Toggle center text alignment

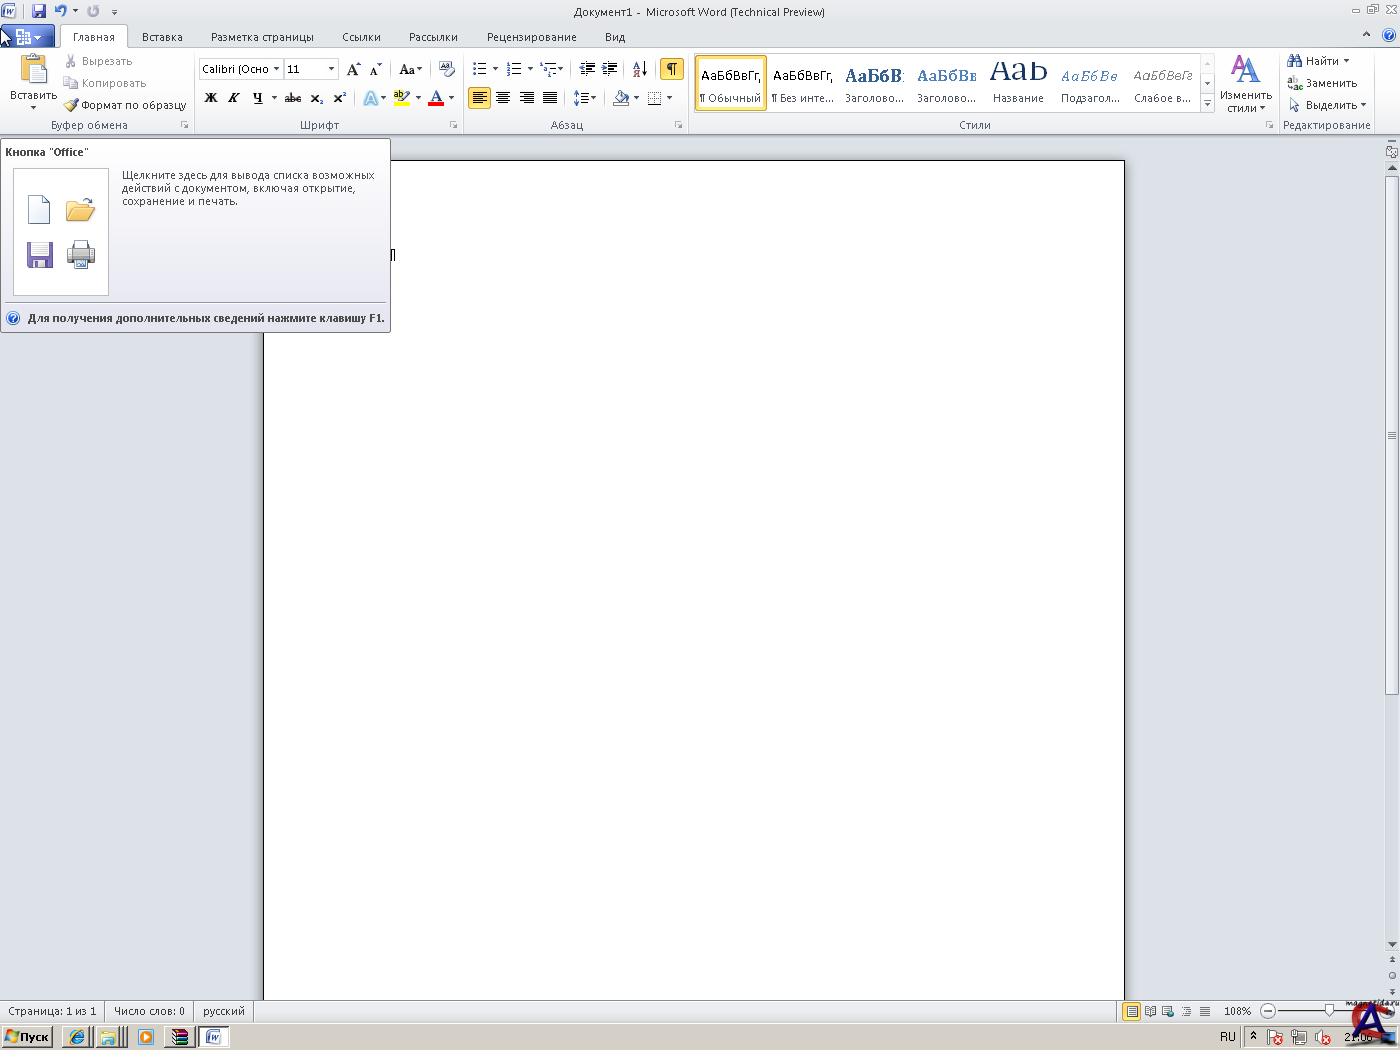coord(503,98)
